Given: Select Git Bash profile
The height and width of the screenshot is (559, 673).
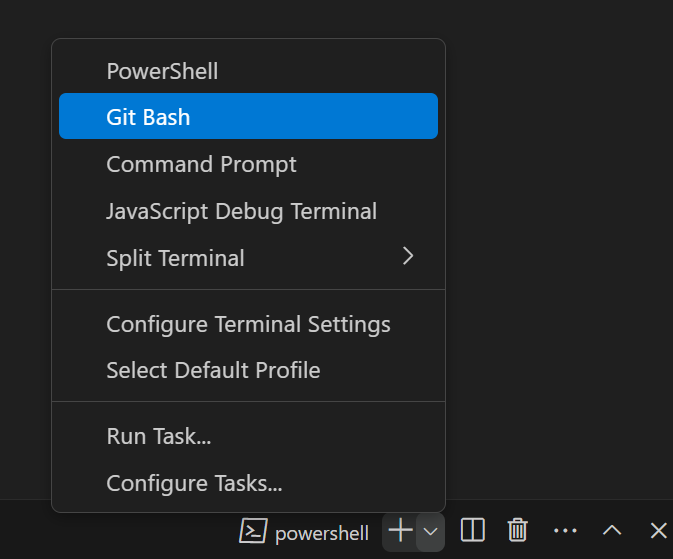Looking at the screenshot, I should pyautogui.click(x=248, y=116).
